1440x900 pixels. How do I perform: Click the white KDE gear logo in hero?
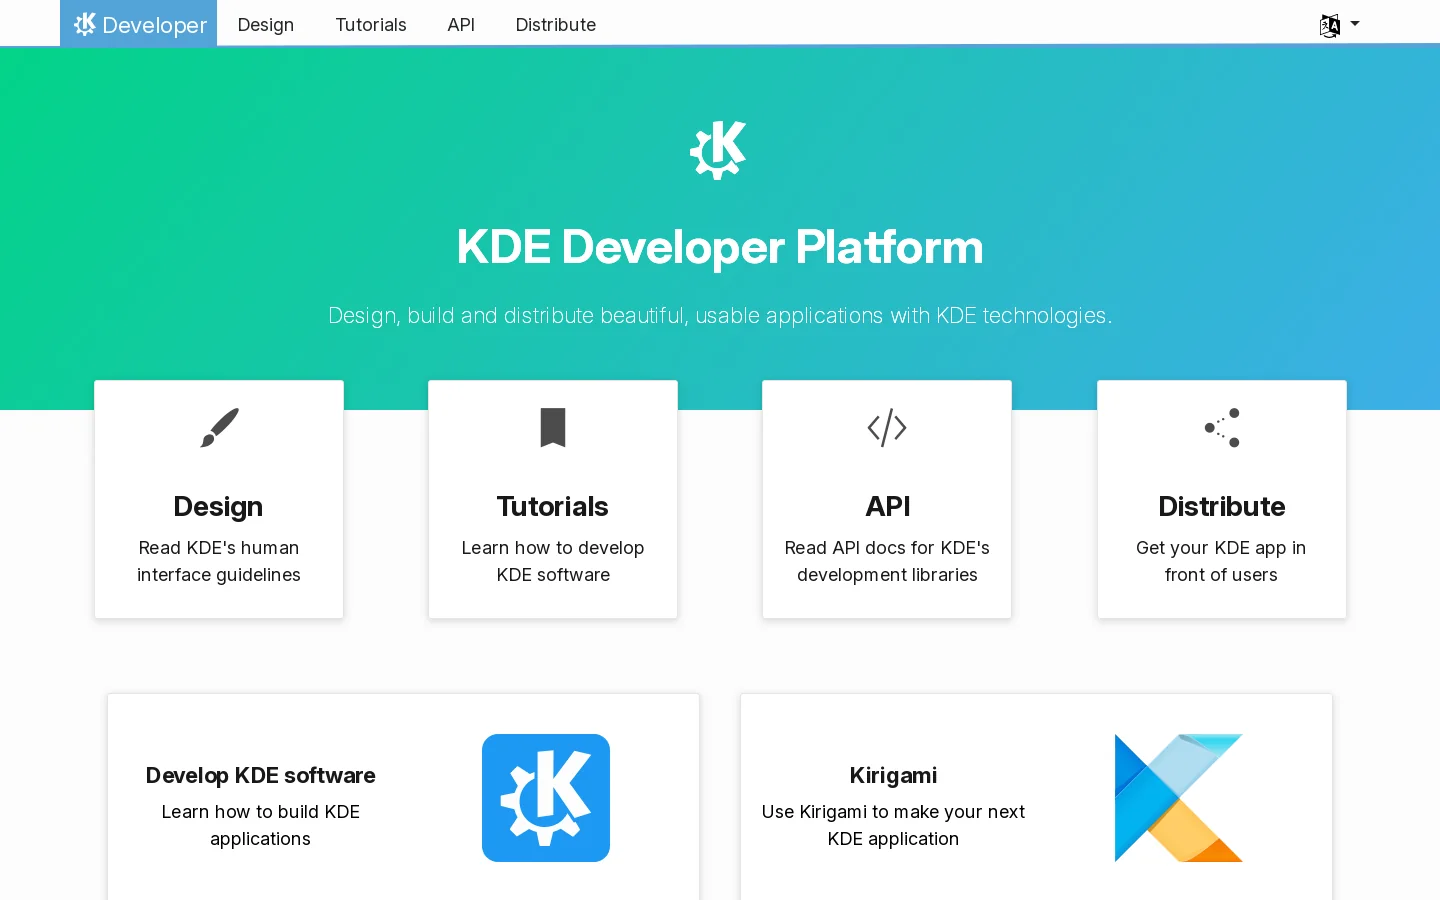click(719, 150)
